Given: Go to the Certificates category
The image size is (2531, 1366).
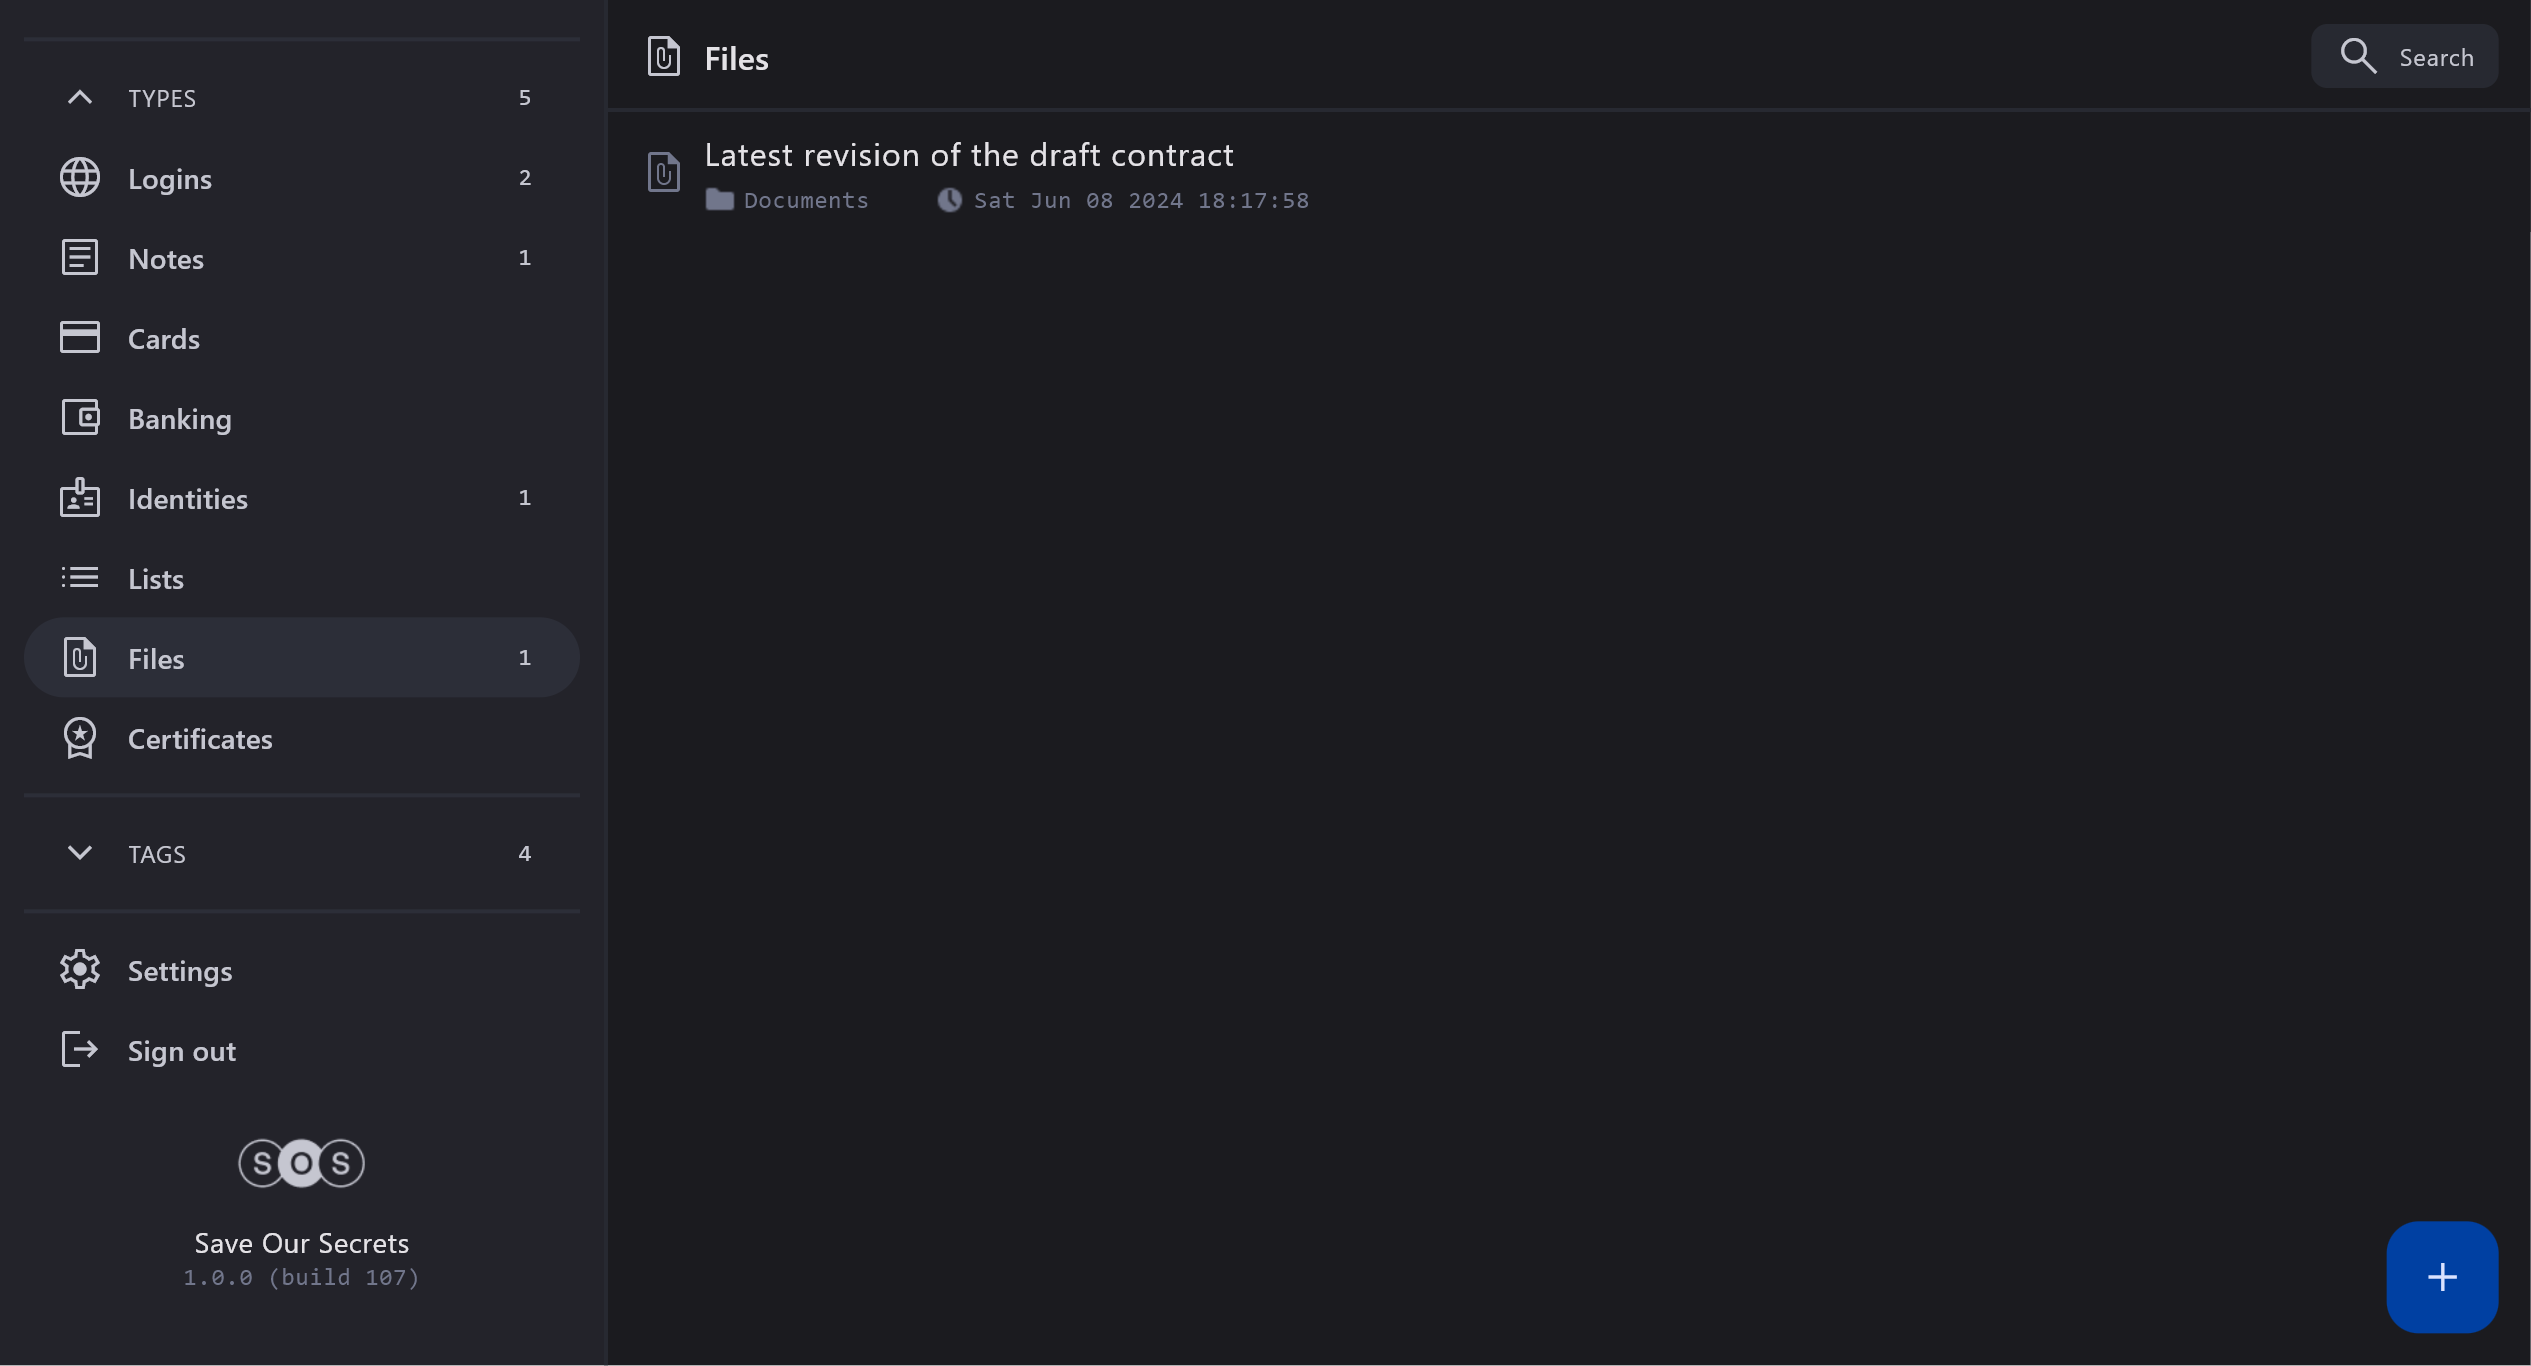Looking at the screenshot, I should (x=200, y=739).
